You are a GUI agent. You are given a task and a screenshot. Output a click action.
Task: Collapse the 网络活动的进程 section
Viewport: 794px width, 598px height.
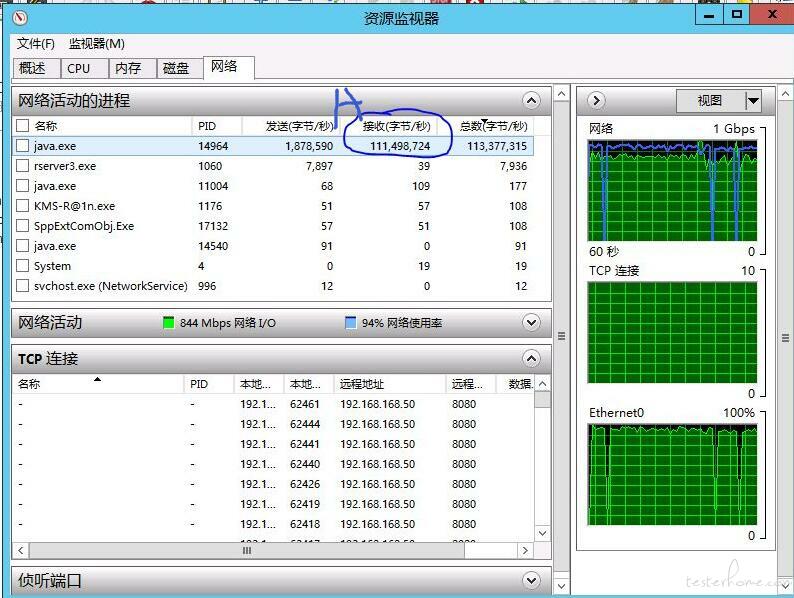pyautogui.click(x=531, y=100)
